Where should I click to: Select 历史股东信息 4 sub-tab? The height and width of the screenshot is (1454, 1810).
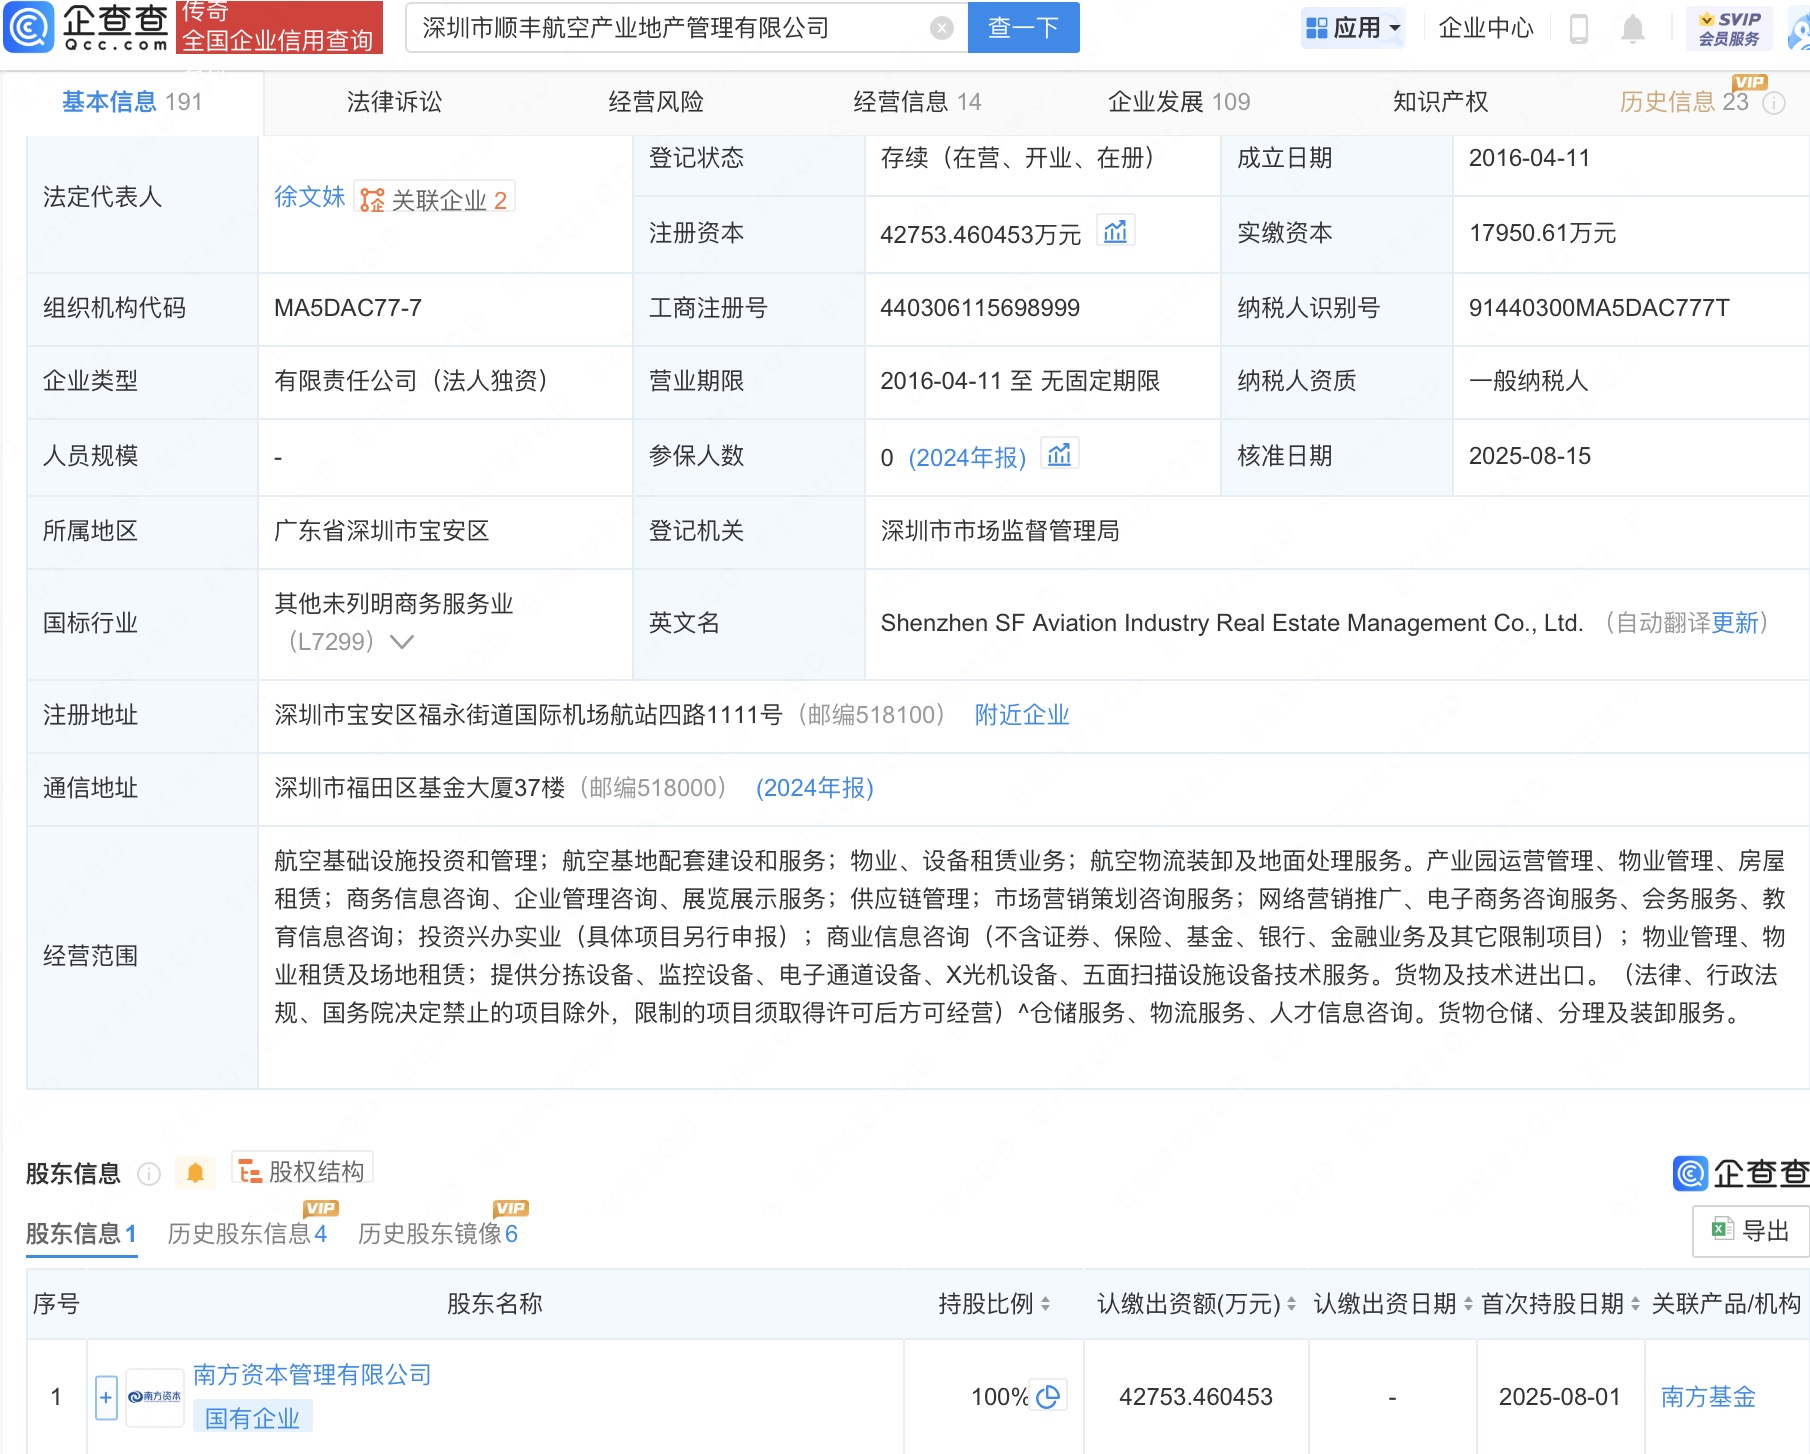click(x=247, y=1233)
